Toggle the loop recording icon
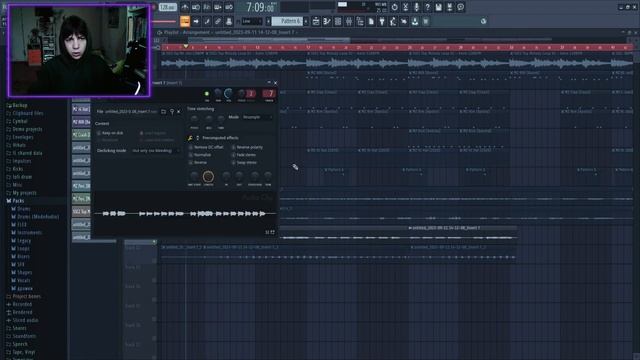This screenshot has width=640, height=360. click(x=229, y=7)
